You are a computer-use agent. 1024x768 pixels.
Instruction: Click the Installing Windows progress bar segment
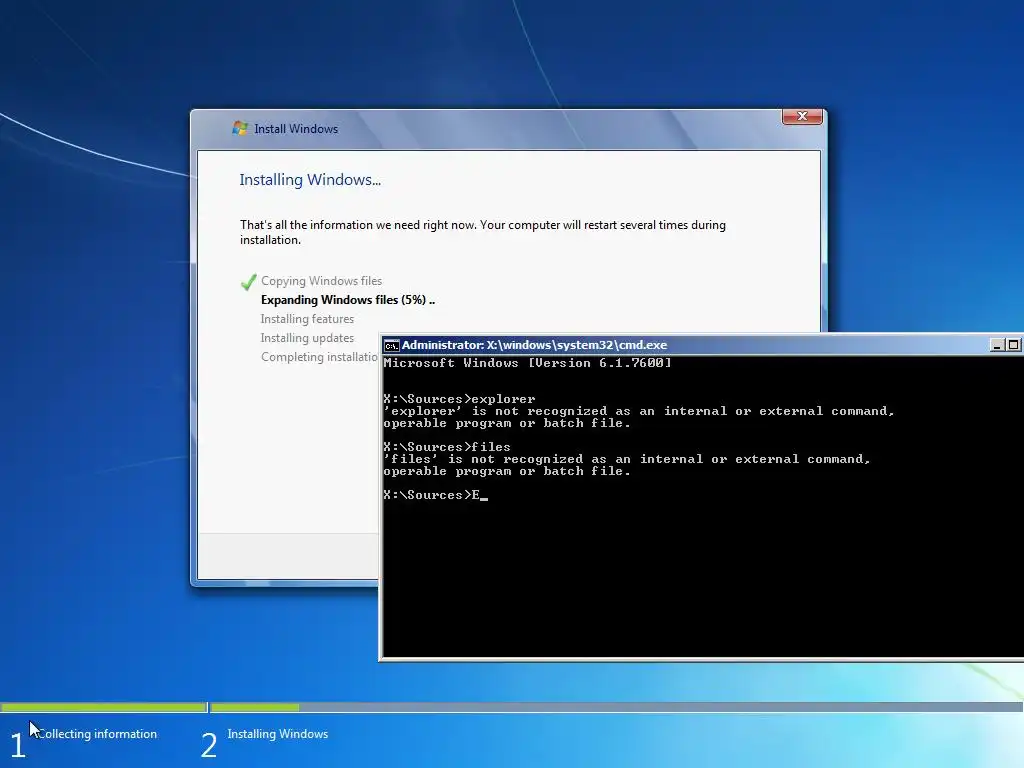[616, 707]
